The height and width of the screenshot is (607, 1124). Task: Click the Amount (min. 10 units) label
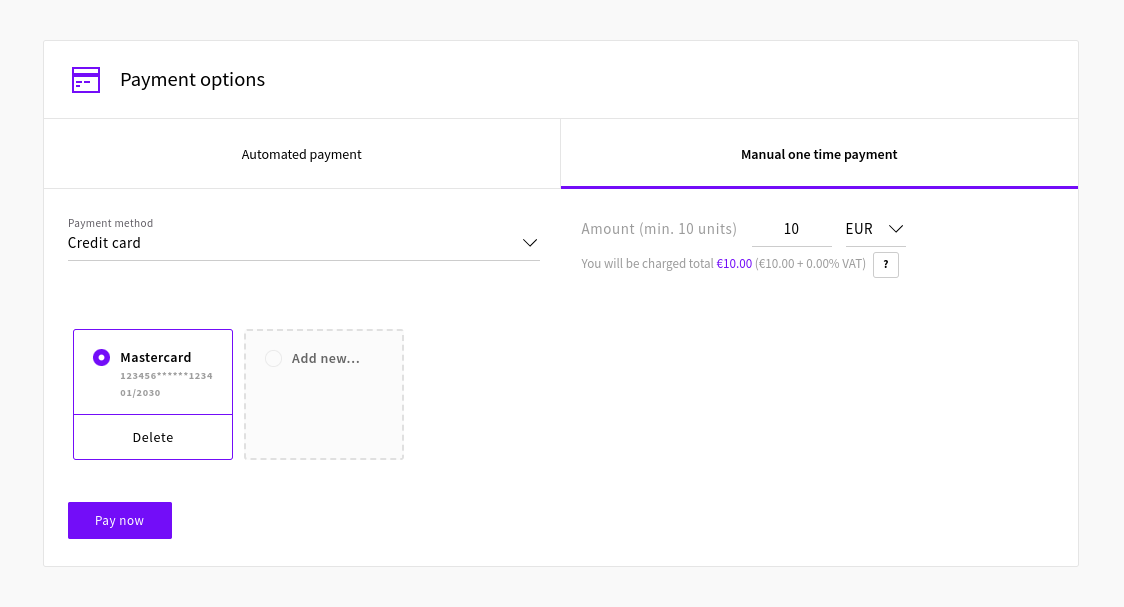tap(659, 229)
